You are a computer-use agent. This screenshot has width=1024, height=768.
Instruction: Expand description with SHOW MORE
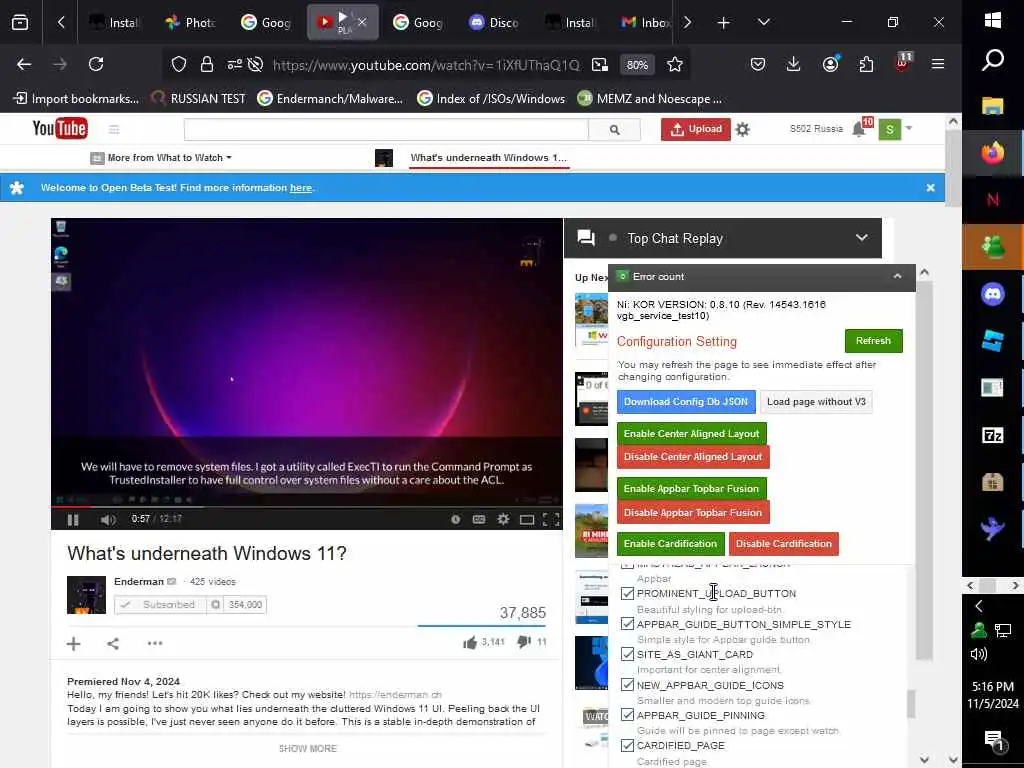tap(308, 748)
